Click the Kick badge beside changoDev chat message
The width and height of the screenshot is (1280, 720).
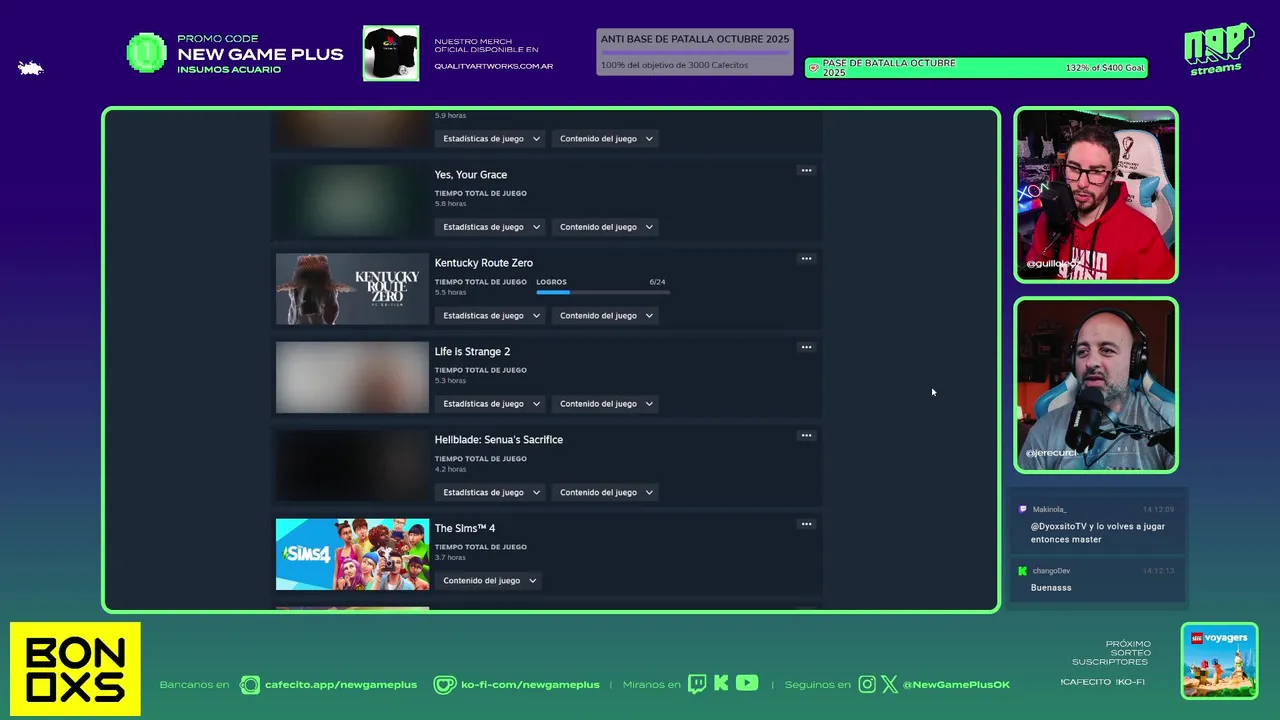[x=1023, y=571]
